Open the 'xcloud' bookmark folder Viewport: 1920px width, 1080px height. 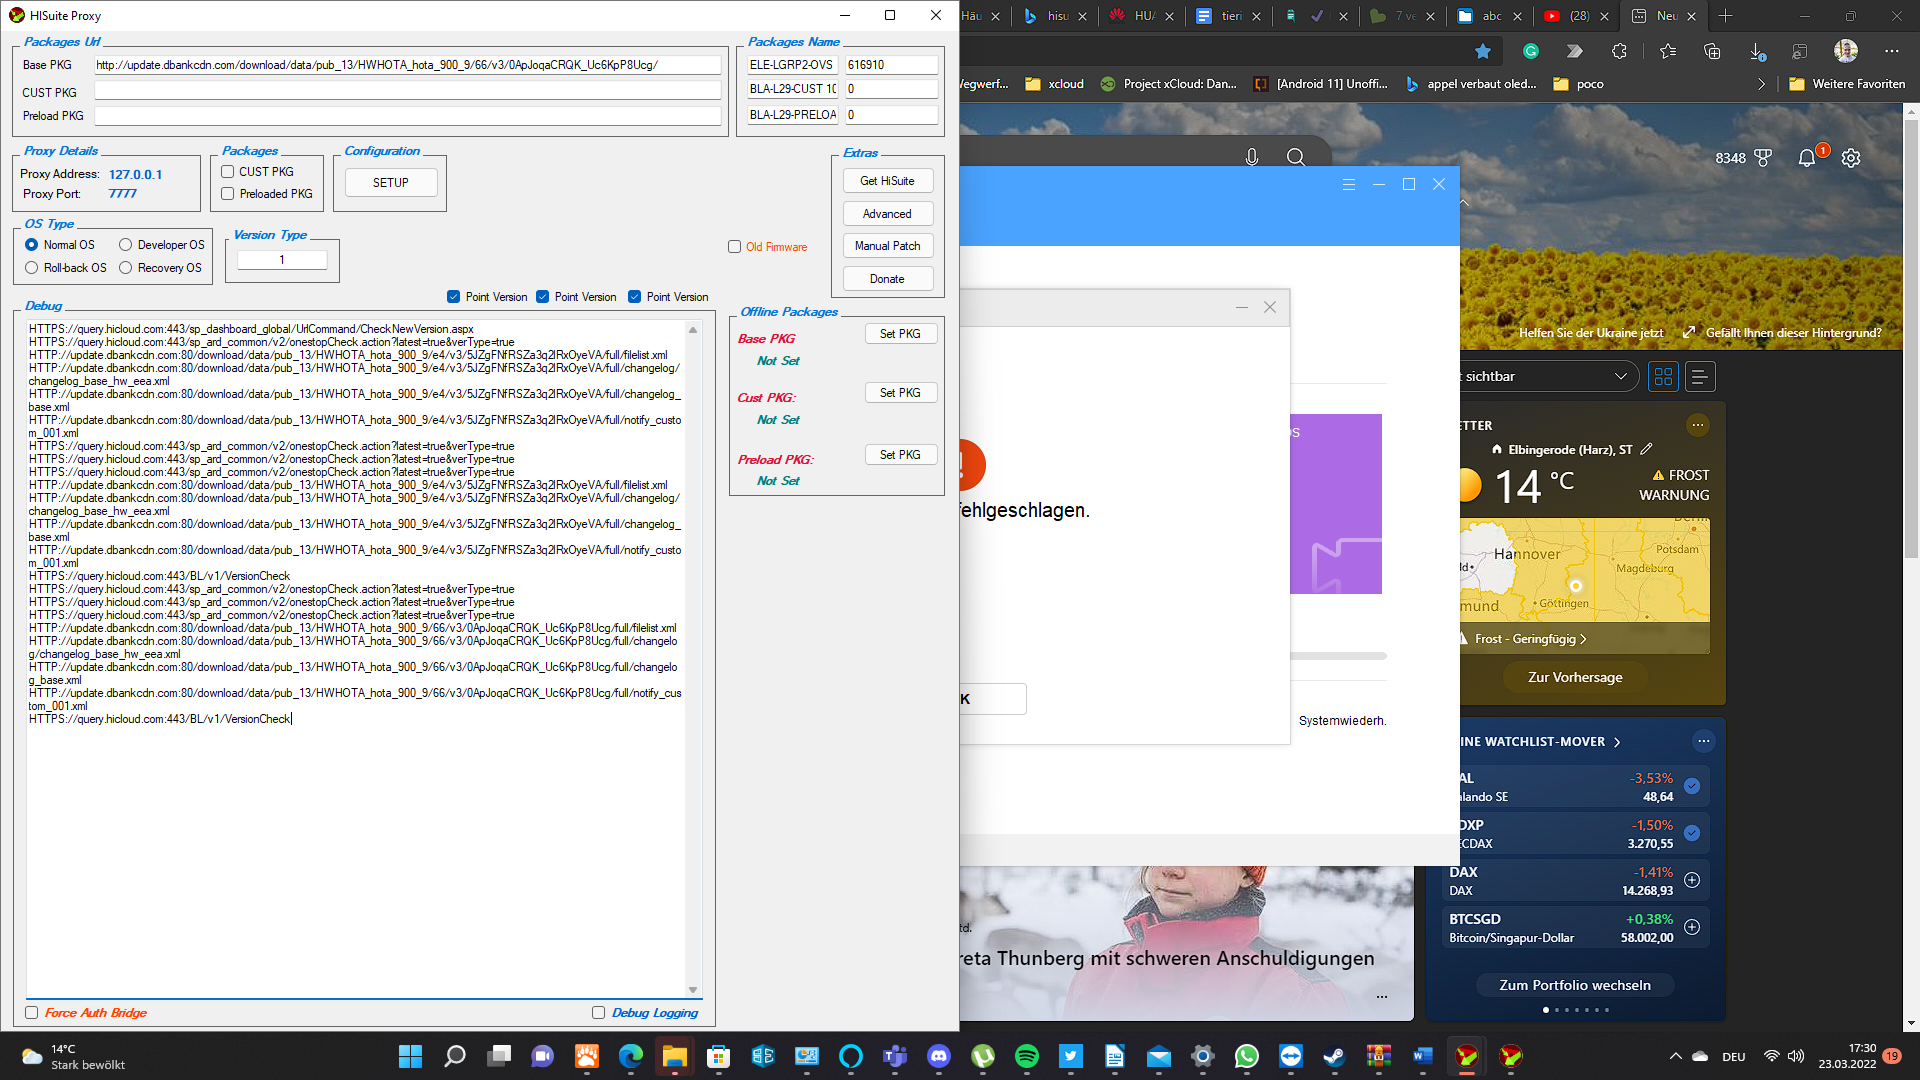[1055, 84]
